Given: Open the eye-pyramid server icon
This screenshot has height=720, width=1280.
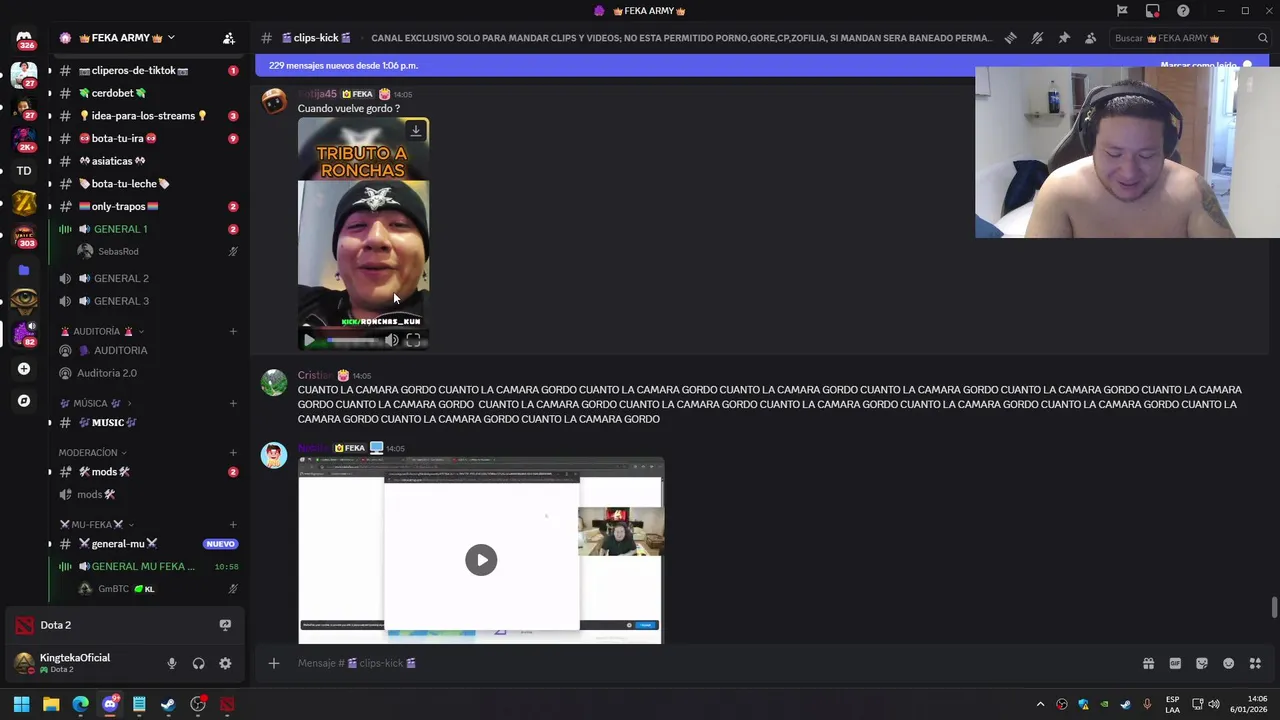Looking at the screenshot, I should 24,301.
